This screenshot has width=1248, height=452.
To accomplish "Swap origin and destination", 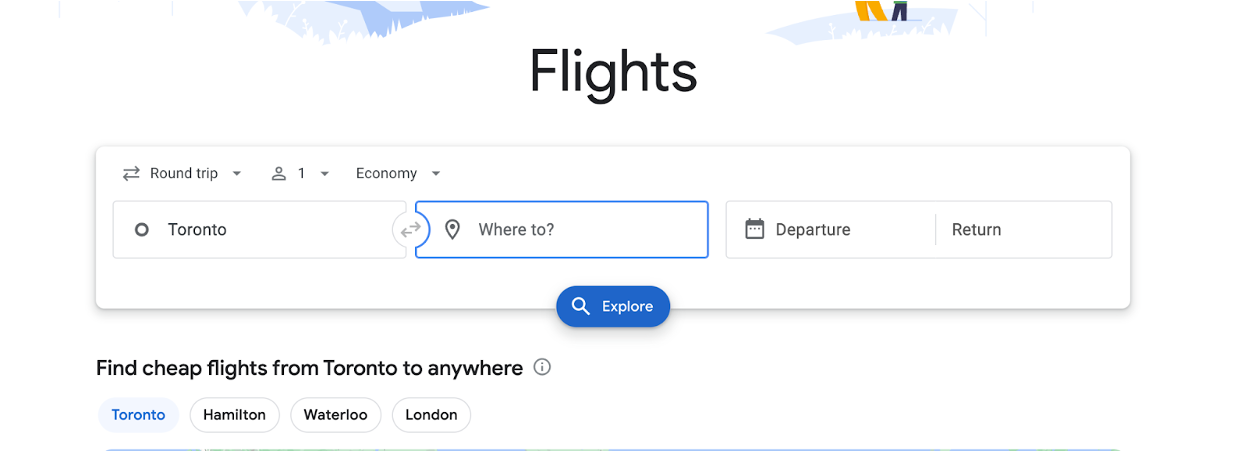I will point(410,230).
